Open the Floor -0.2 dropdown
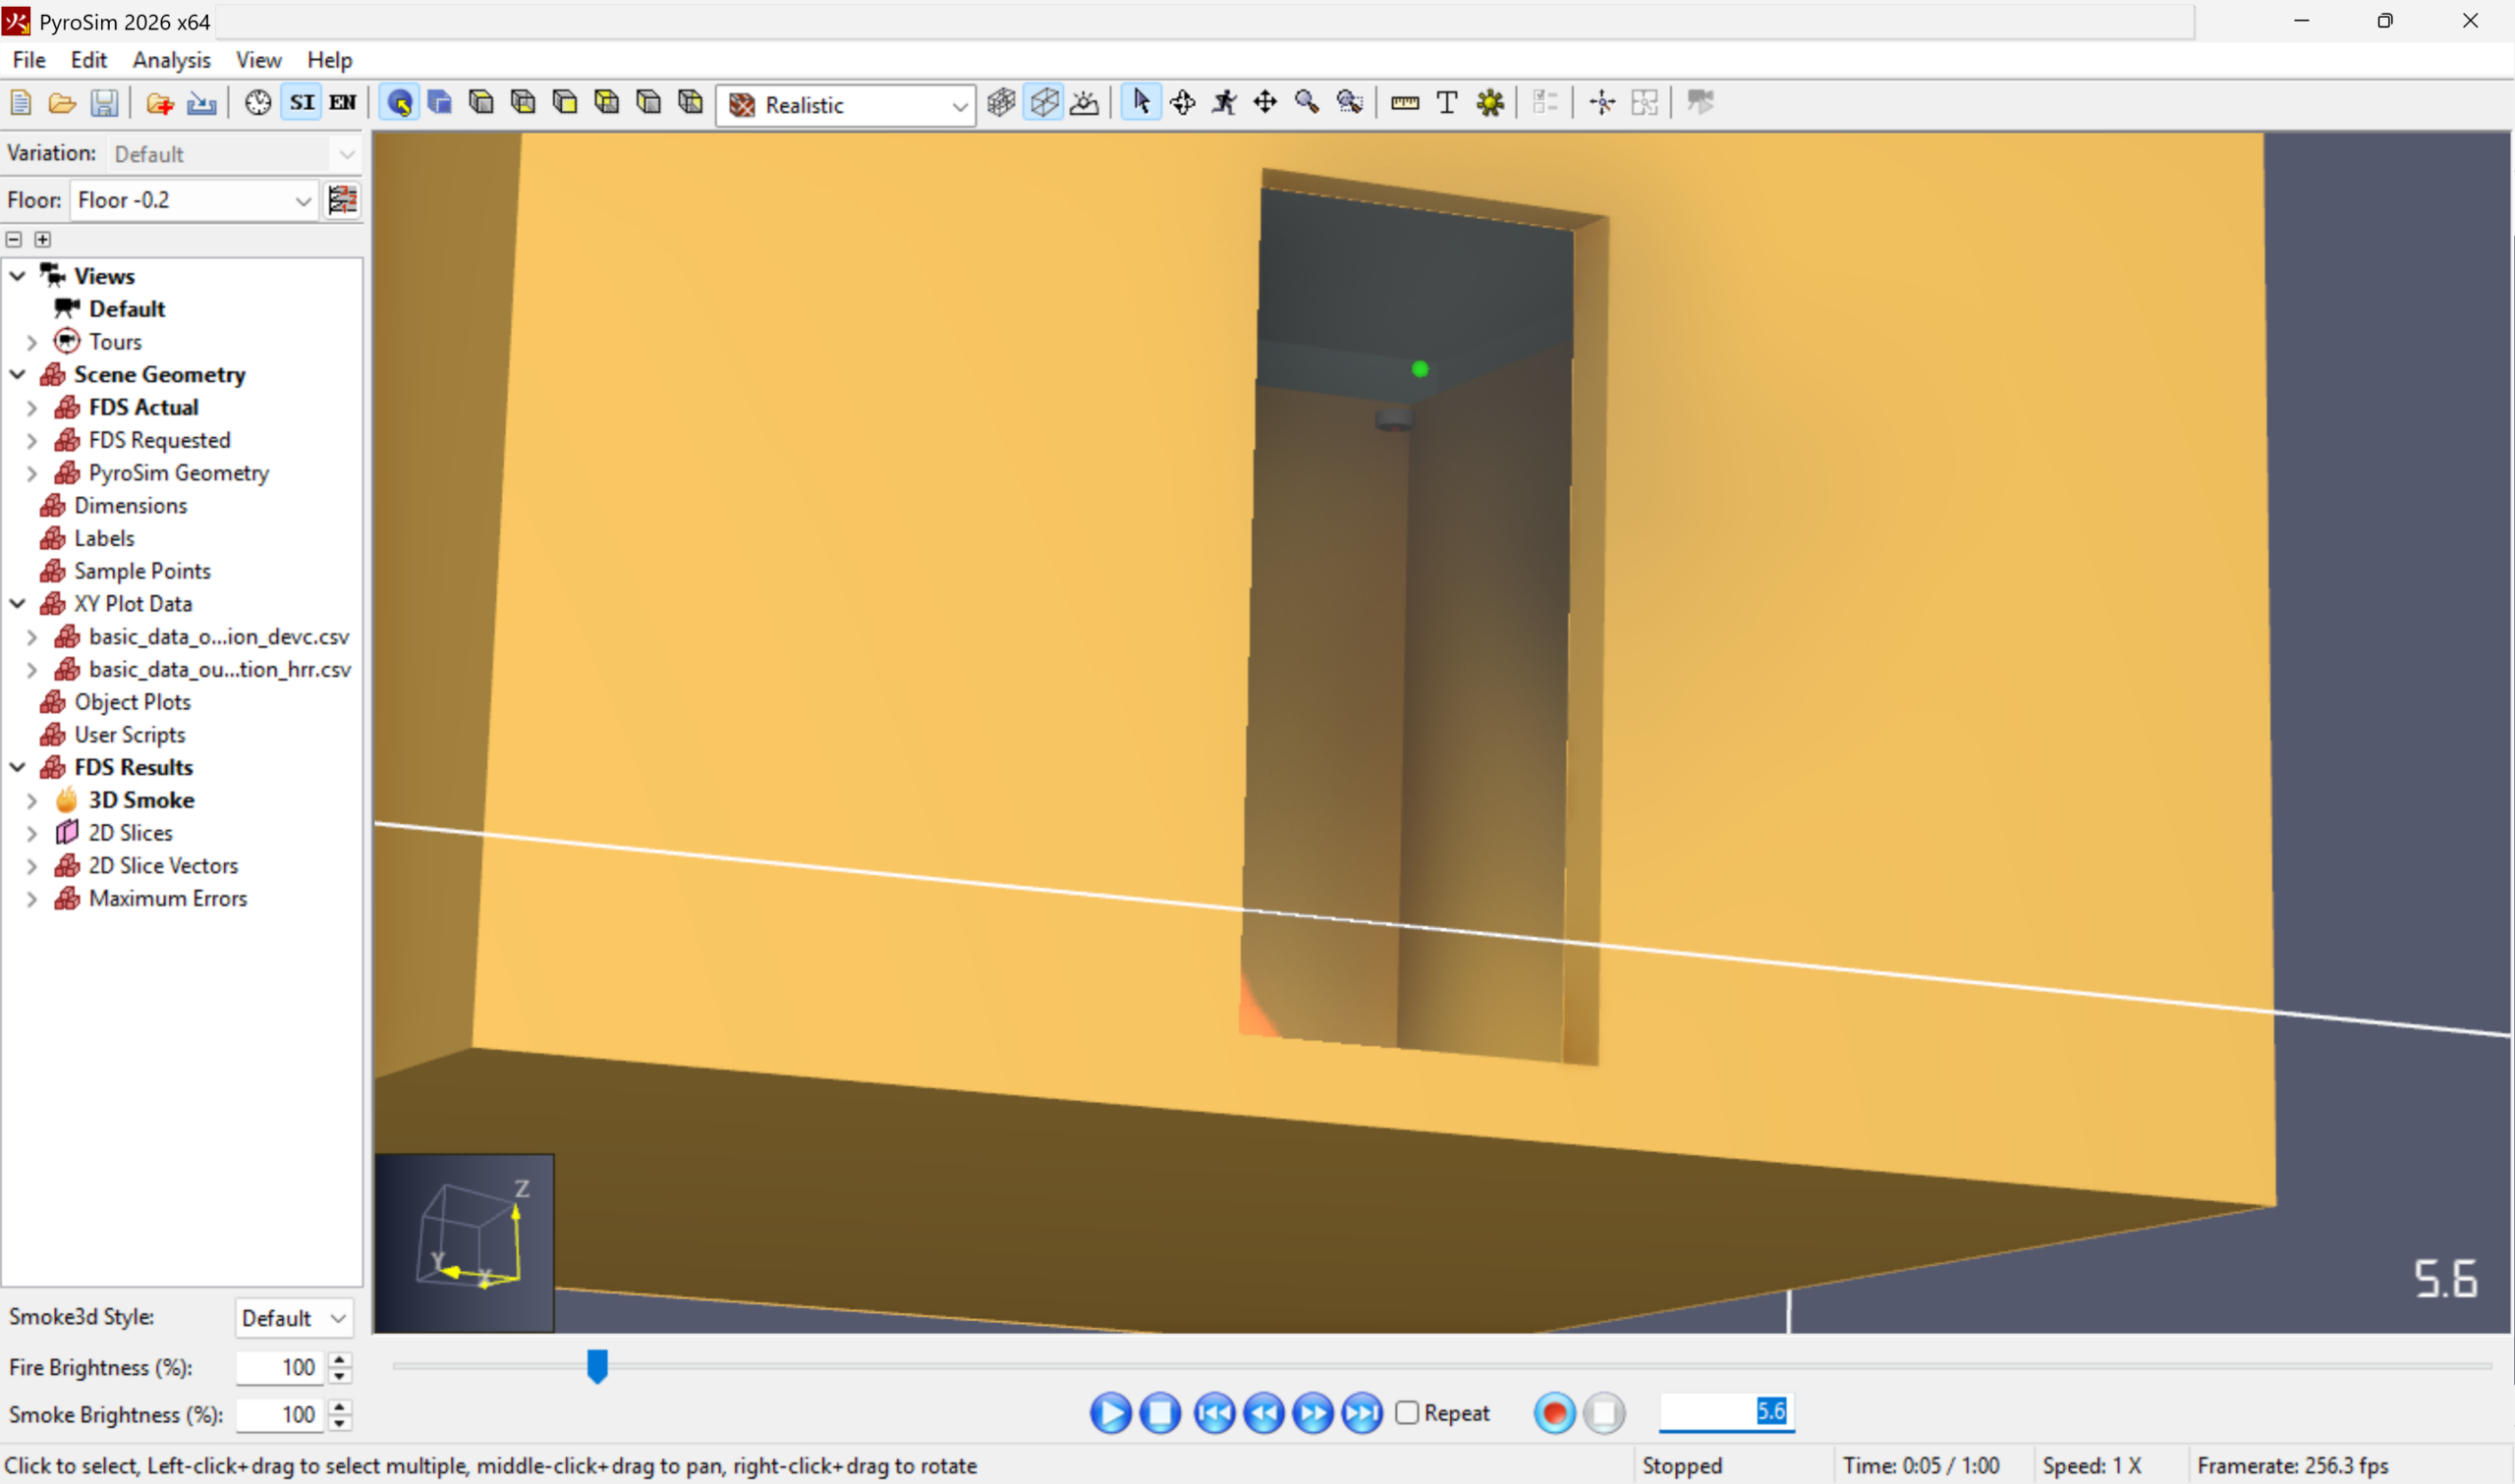The image size is (2515, 1484). [193, 201]
